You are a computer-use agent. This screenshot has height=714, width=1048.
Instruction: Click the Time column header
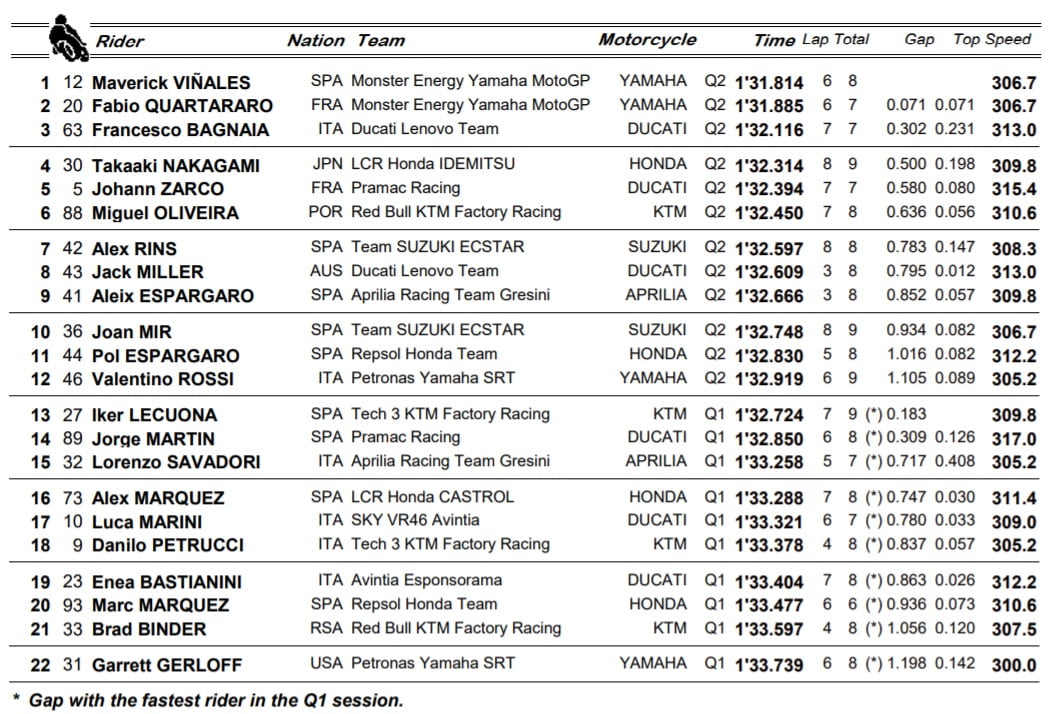[773, 41]
